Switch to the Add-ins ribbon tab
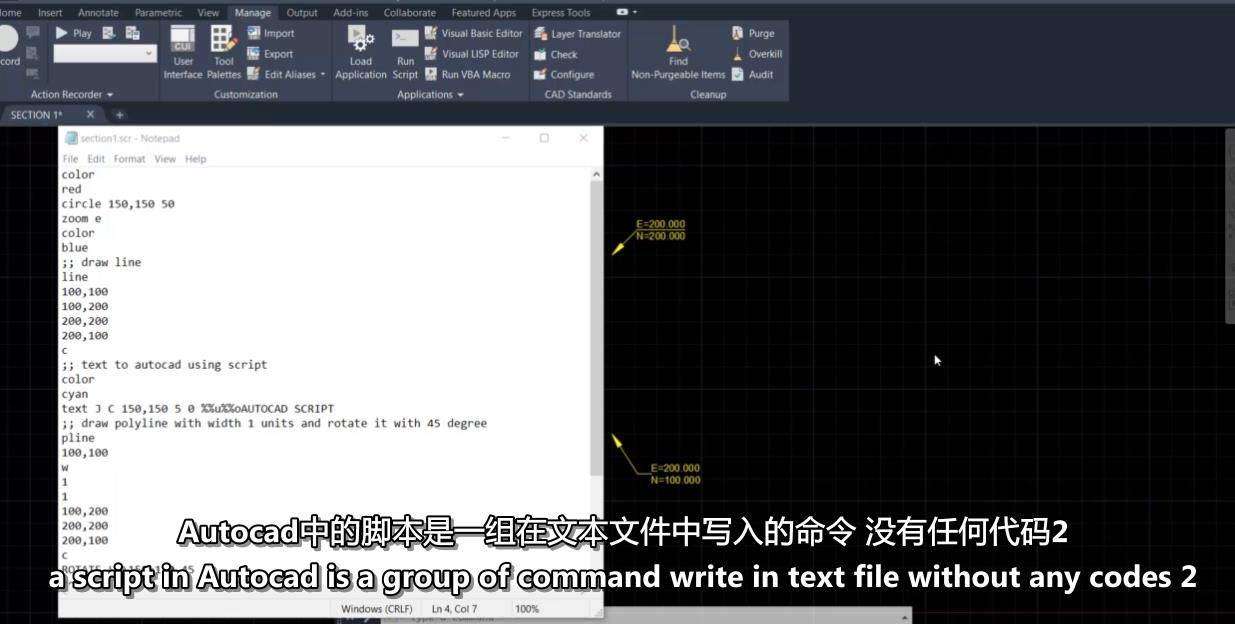Image resolution: width=1235 pixels, height=624 pixels. [350, 12]
